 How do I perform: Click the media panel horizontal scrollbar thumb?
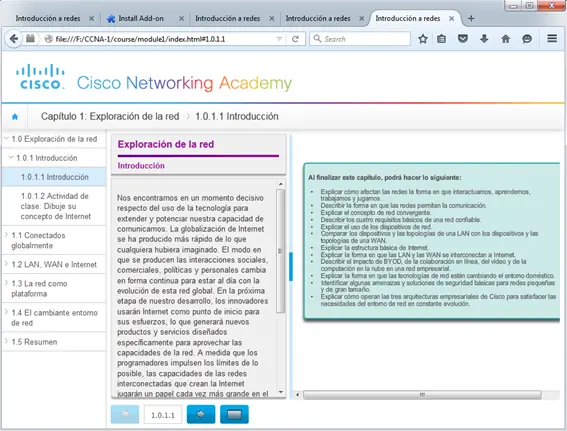coord(422,394)
